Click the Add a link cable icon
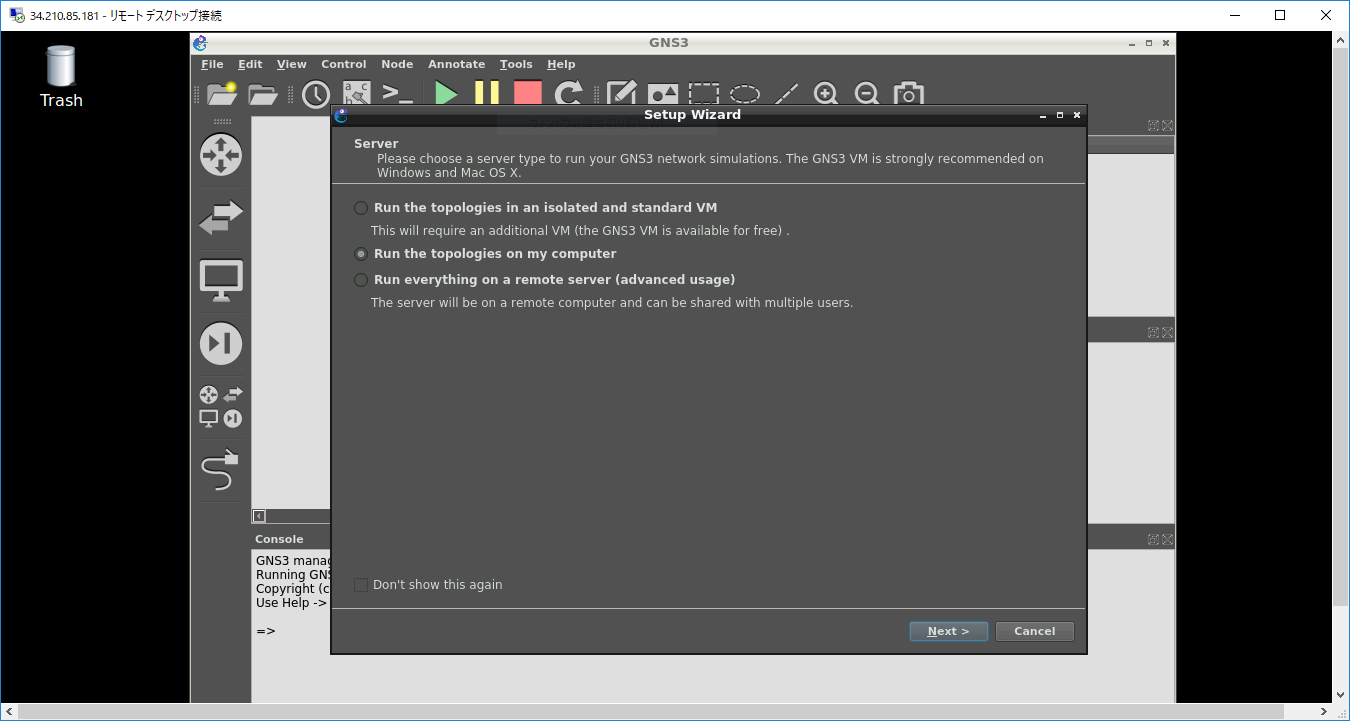Image resolution: width=1350 pixels, height=721 pixels. tap(221, 469)
